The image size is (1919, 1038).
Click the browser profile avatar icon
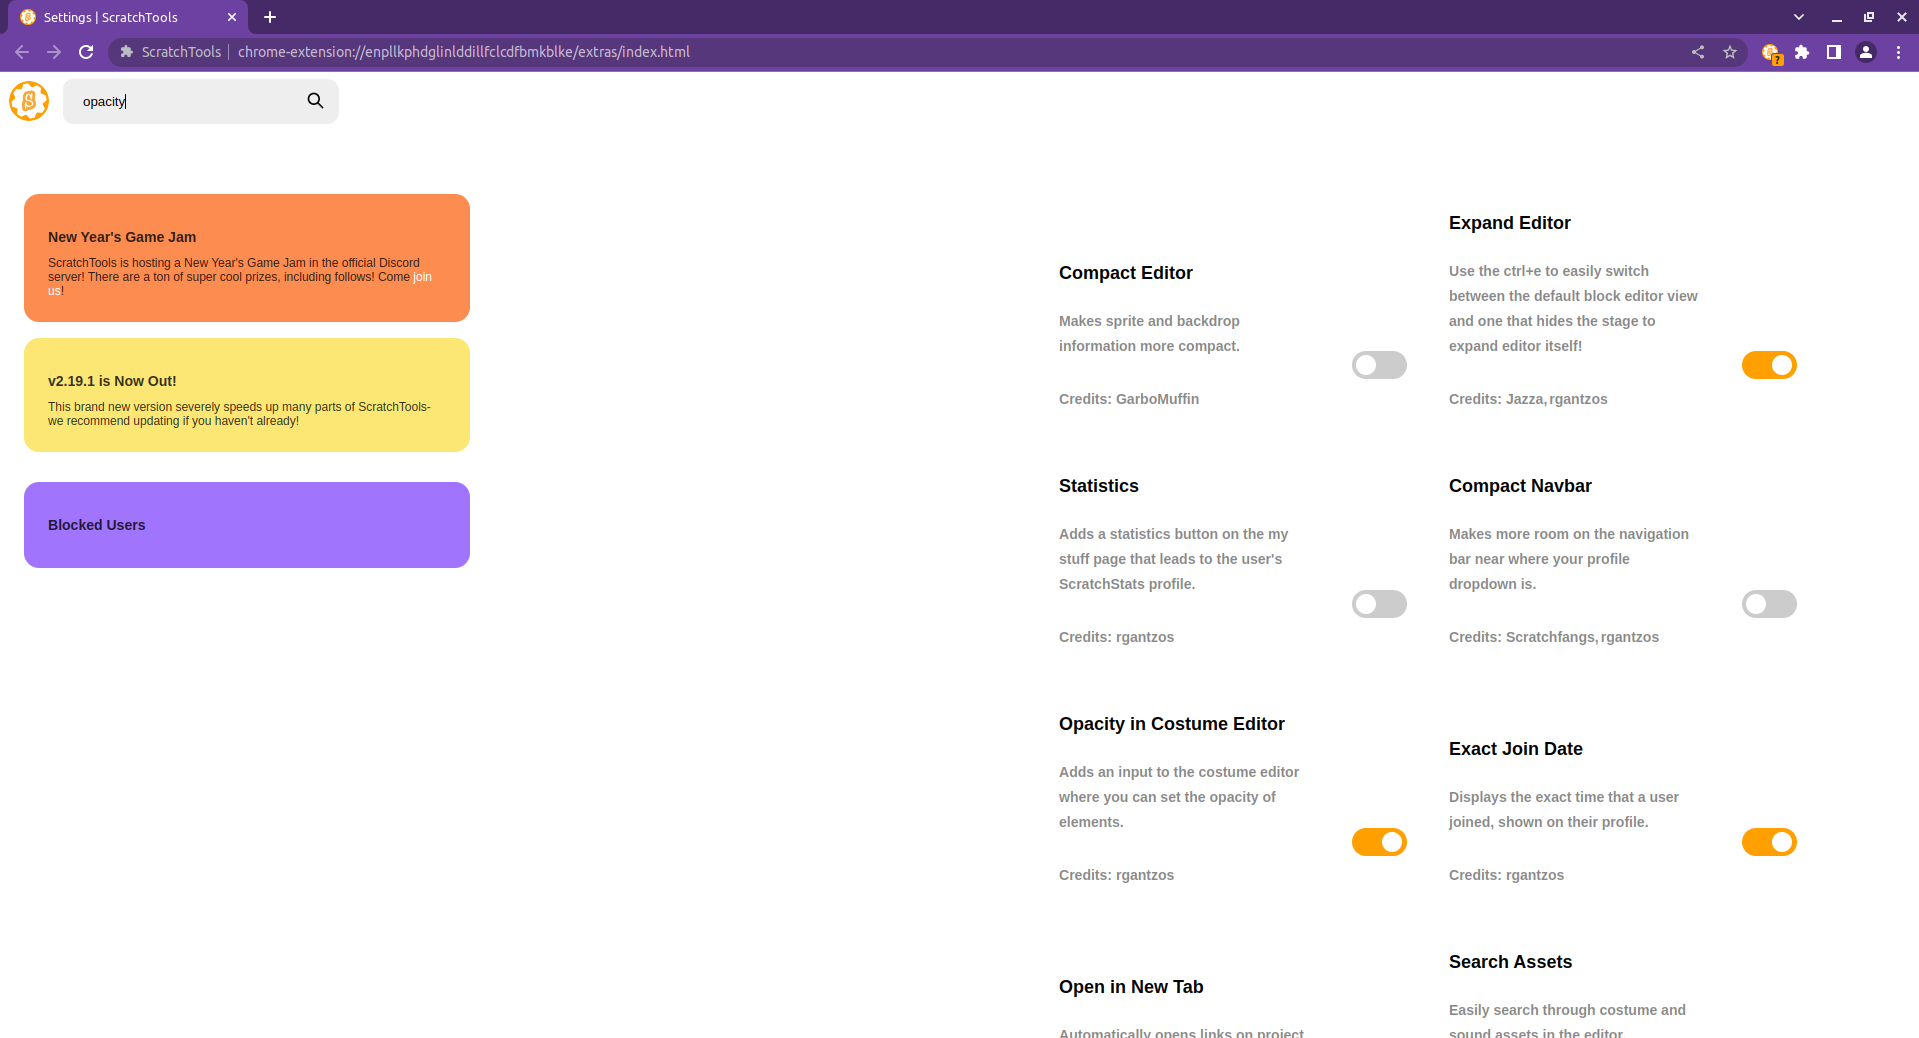(x=1866, y=52)
